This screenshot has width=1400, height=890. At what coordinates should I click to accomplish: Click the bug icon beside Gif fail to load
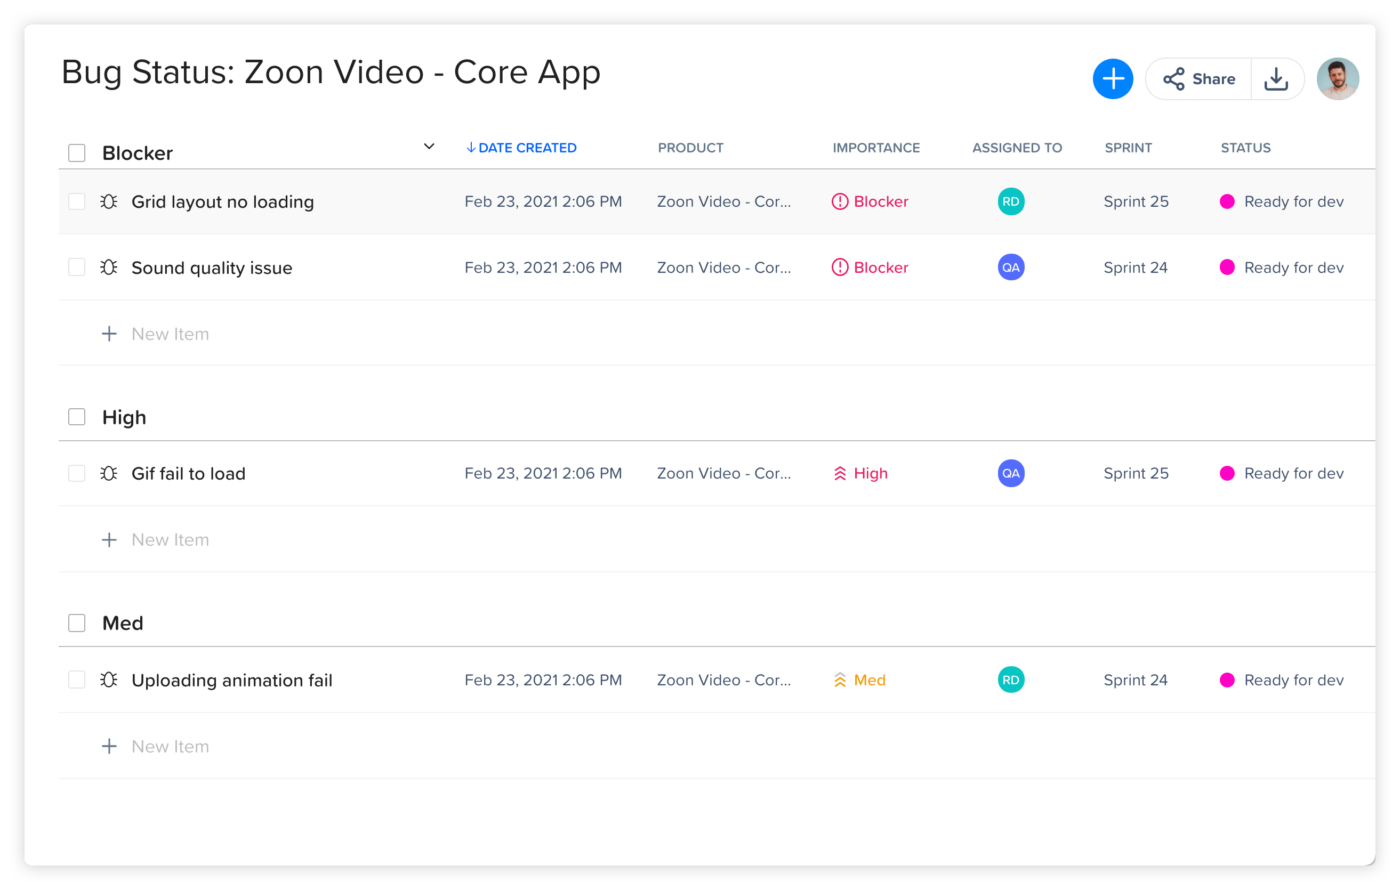tap(109, 474)
